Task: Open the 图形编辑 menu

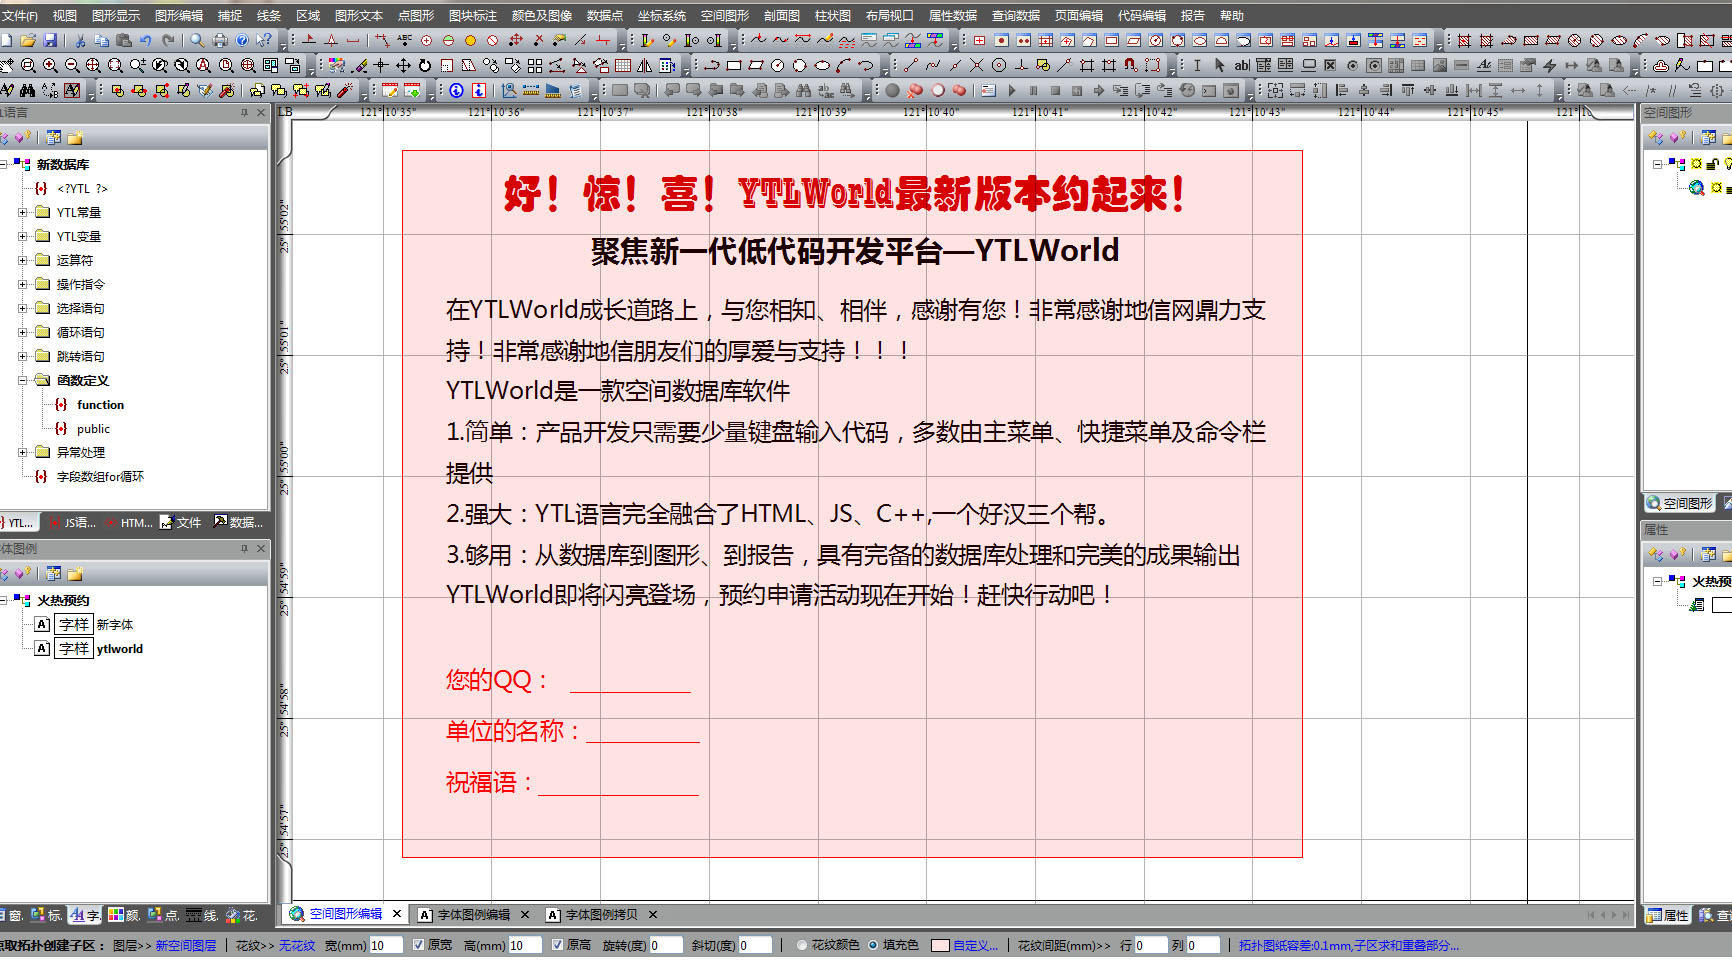Action: click(x=179, y=16)
